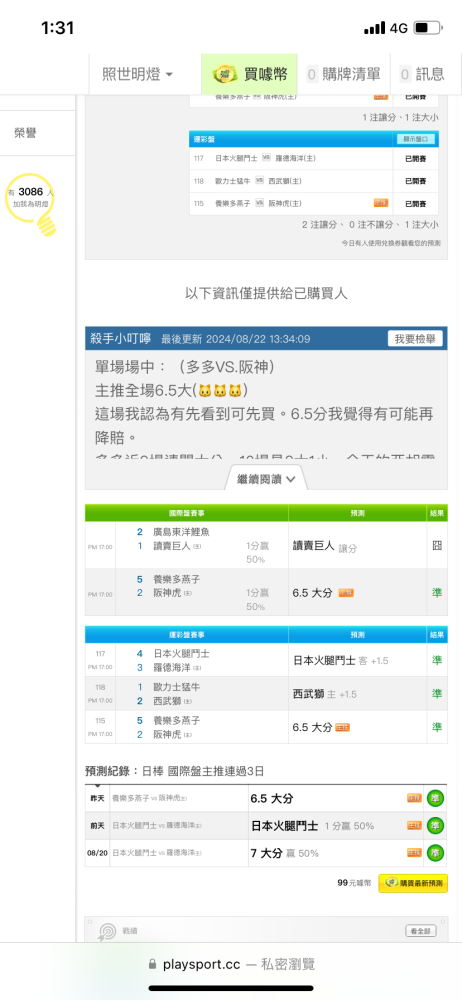This screenshot has width=462, height=1000.
Task: Tap the green 準 circle on the 08/20 record
Action: click(x=436, y=853)
